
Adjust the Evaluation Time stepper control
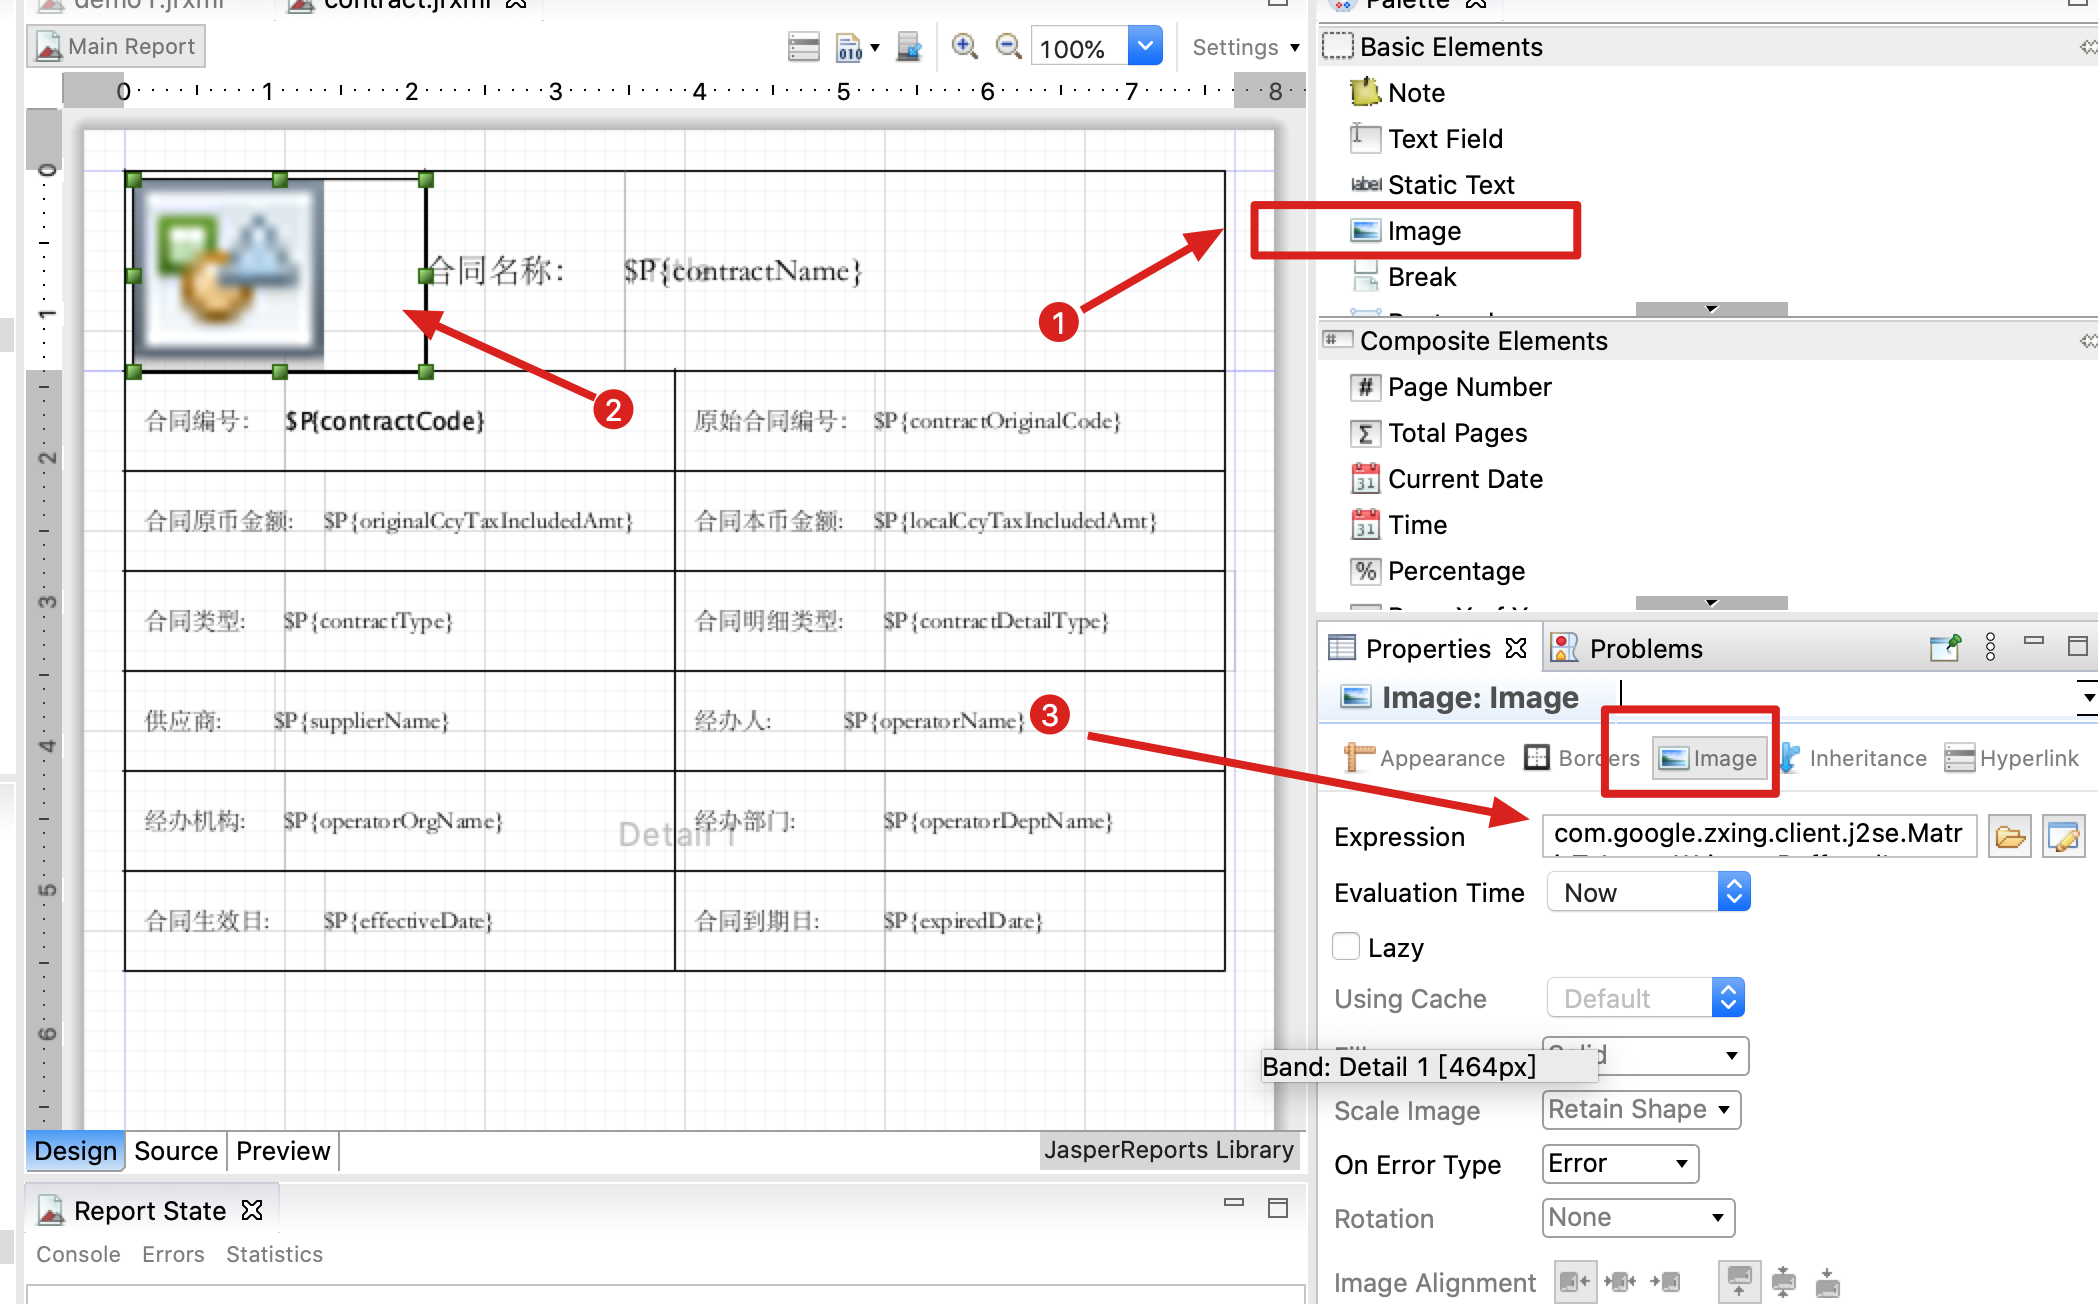point(1734,891)
